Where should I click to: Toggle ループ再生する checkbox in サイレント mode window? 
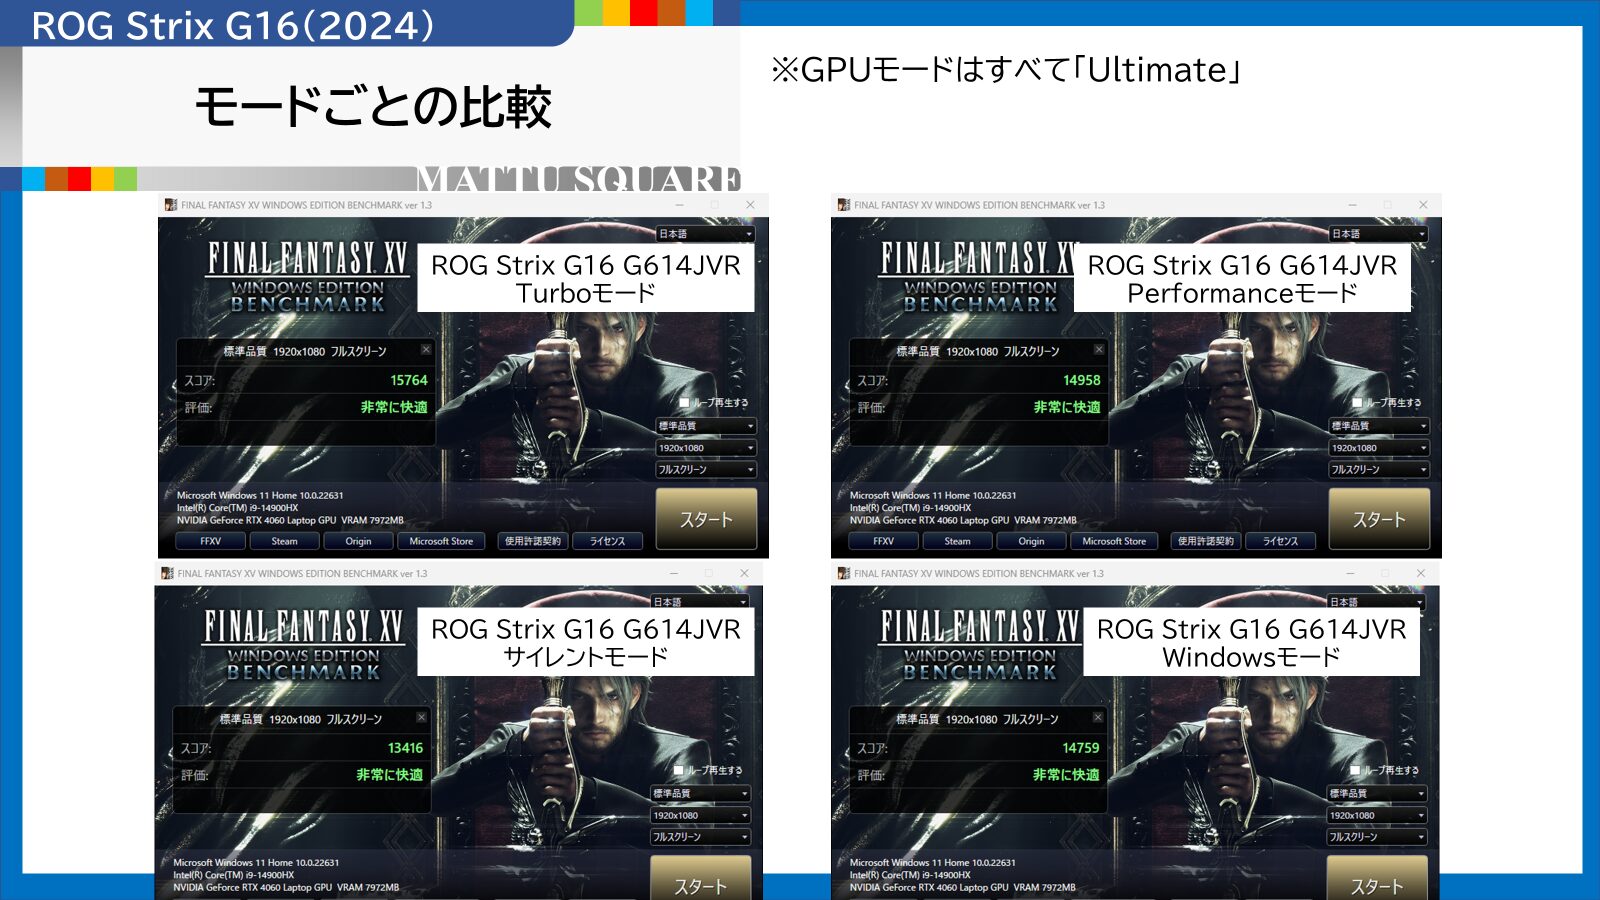(x=679, y=770)
